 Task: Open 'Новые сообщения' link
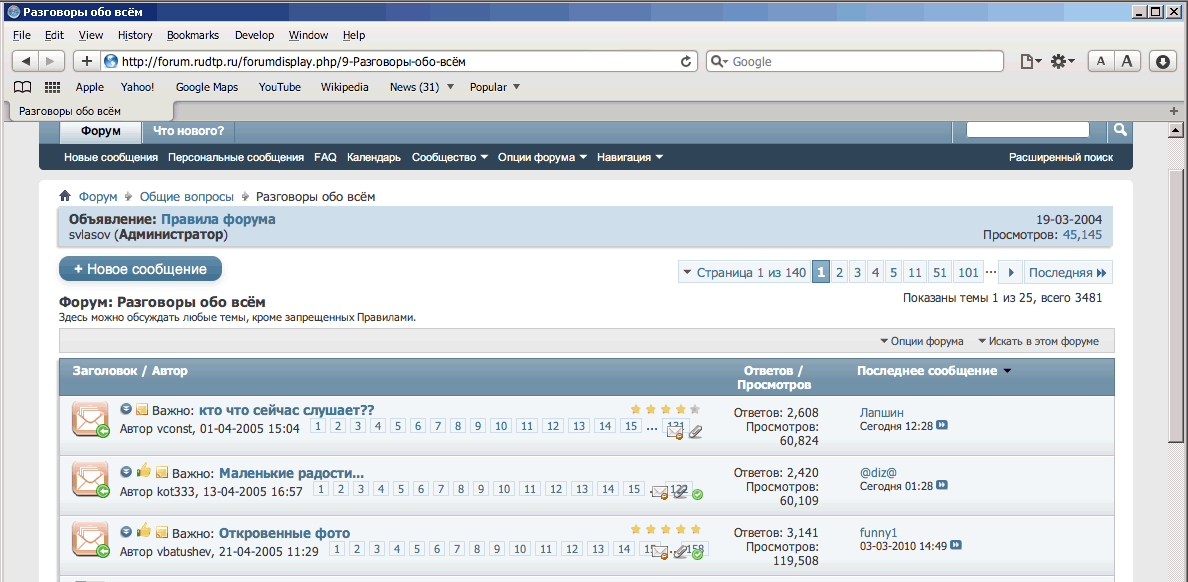tap(111, 157)
